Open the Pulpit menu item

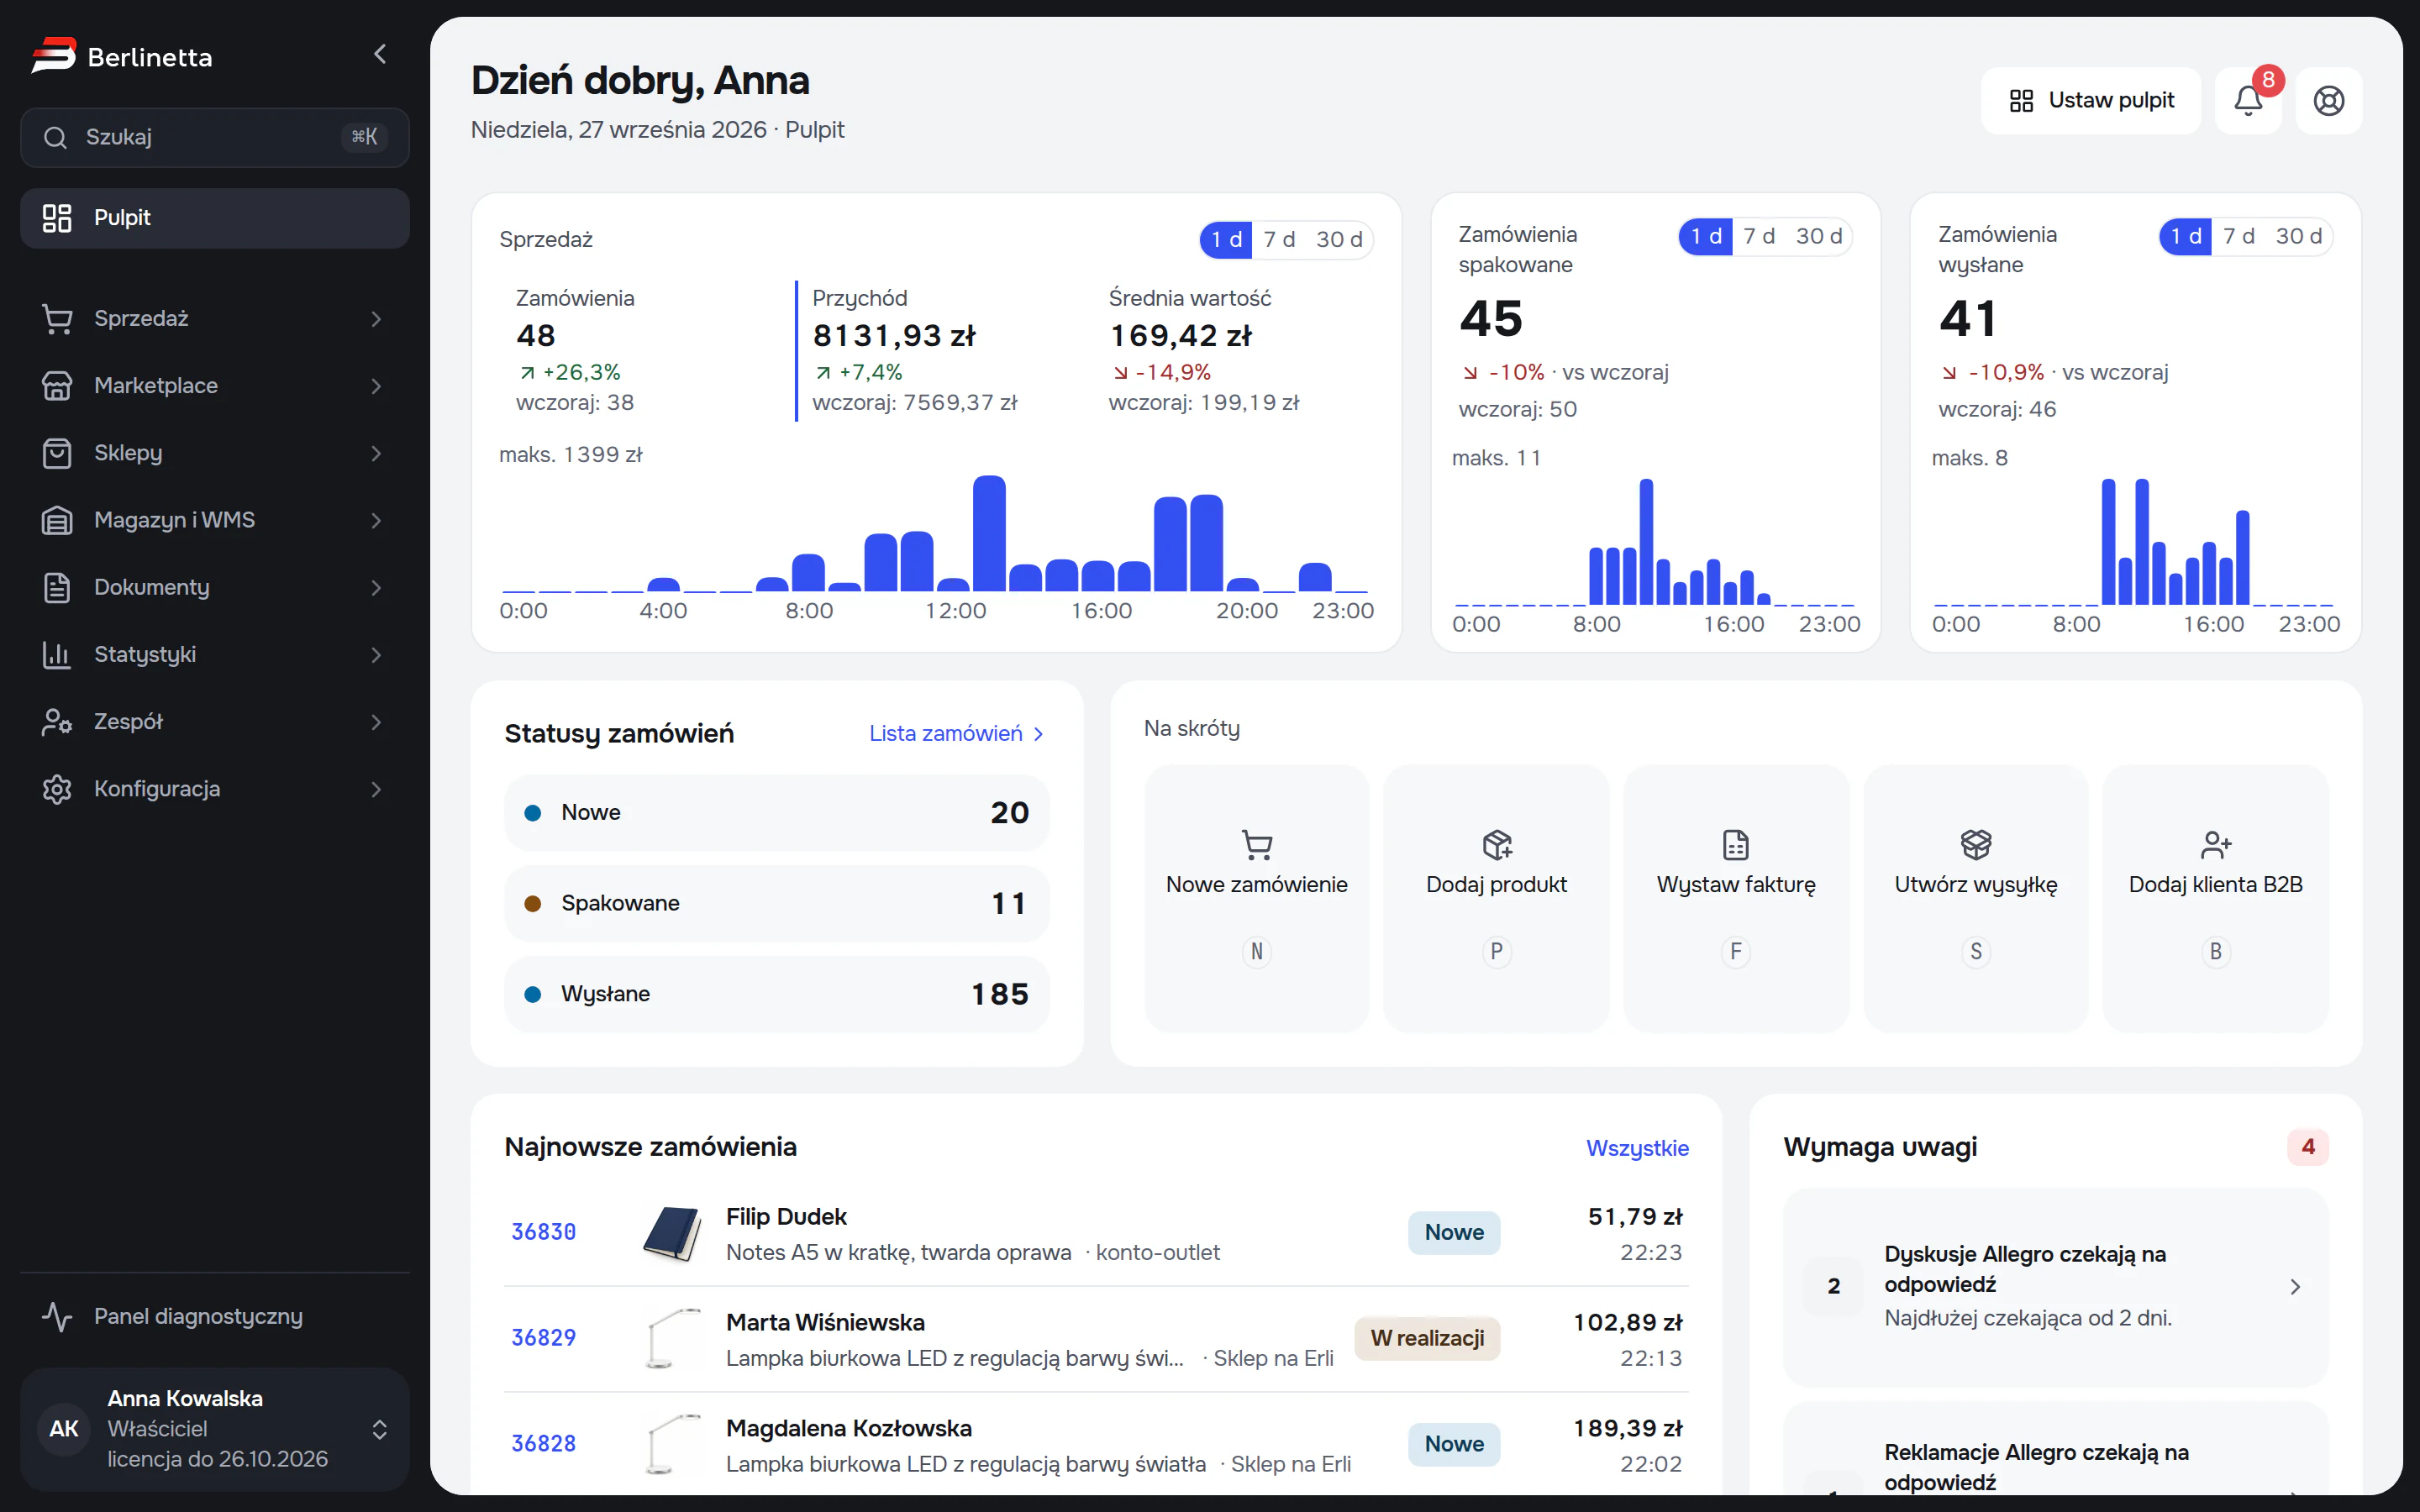pyautogui.click(x=215, y=218)
